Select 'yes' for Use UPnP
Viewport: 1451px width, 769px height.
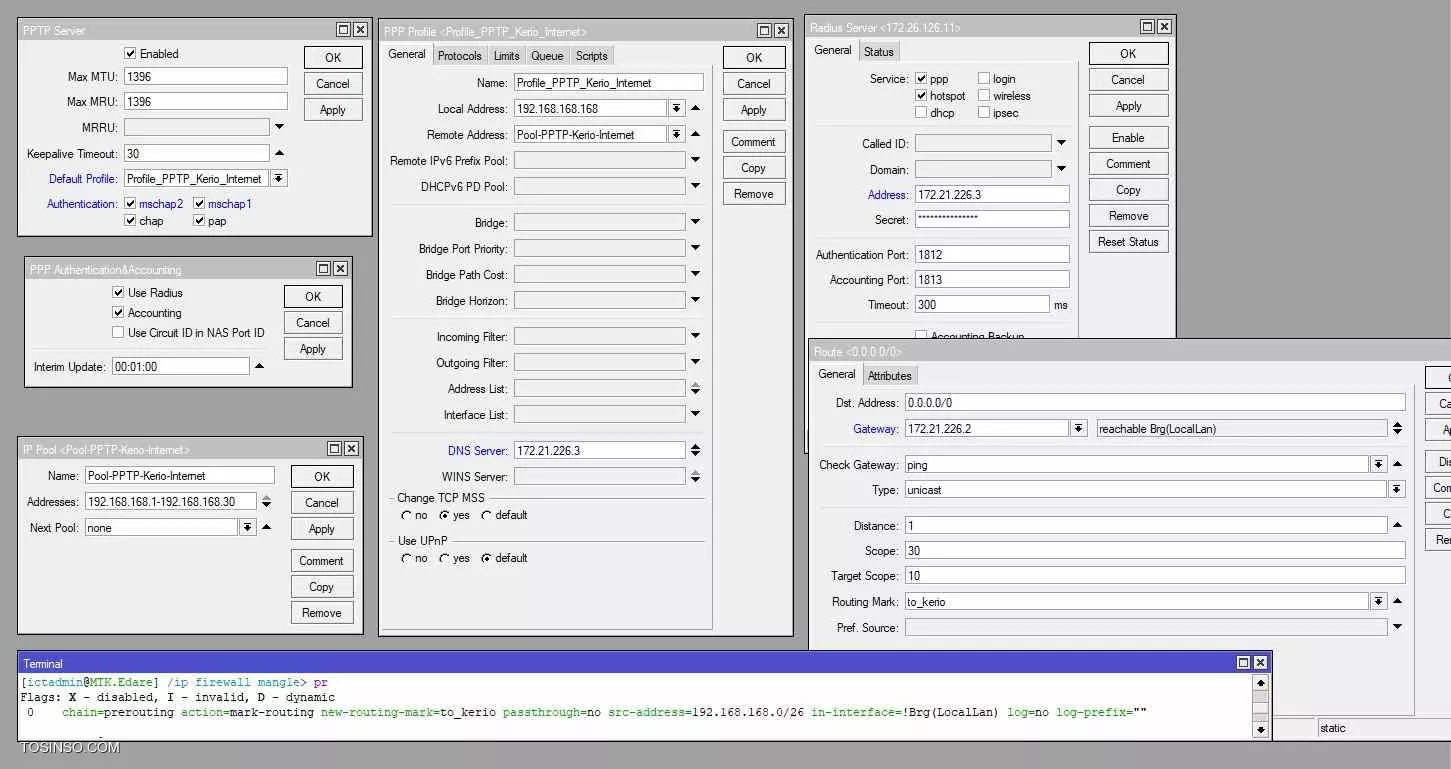tap(444, 559)
